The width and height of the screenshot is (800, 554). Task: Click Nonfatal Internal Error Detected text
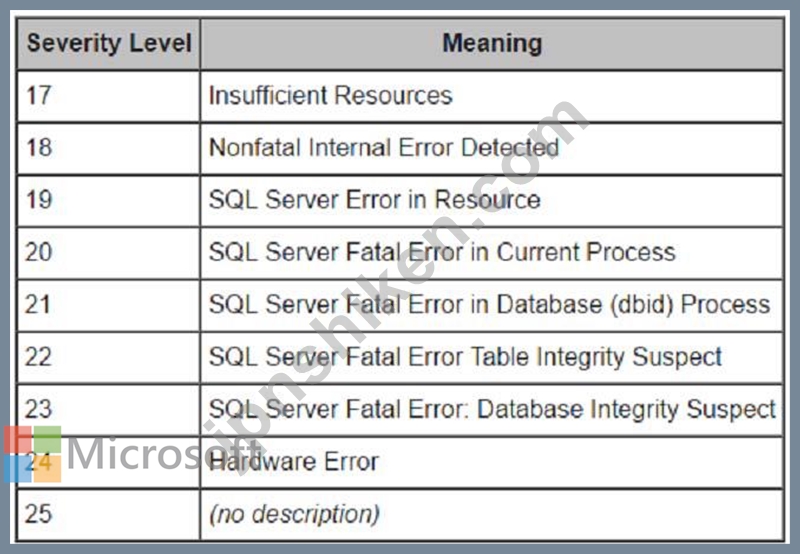[x=384, y=147]
